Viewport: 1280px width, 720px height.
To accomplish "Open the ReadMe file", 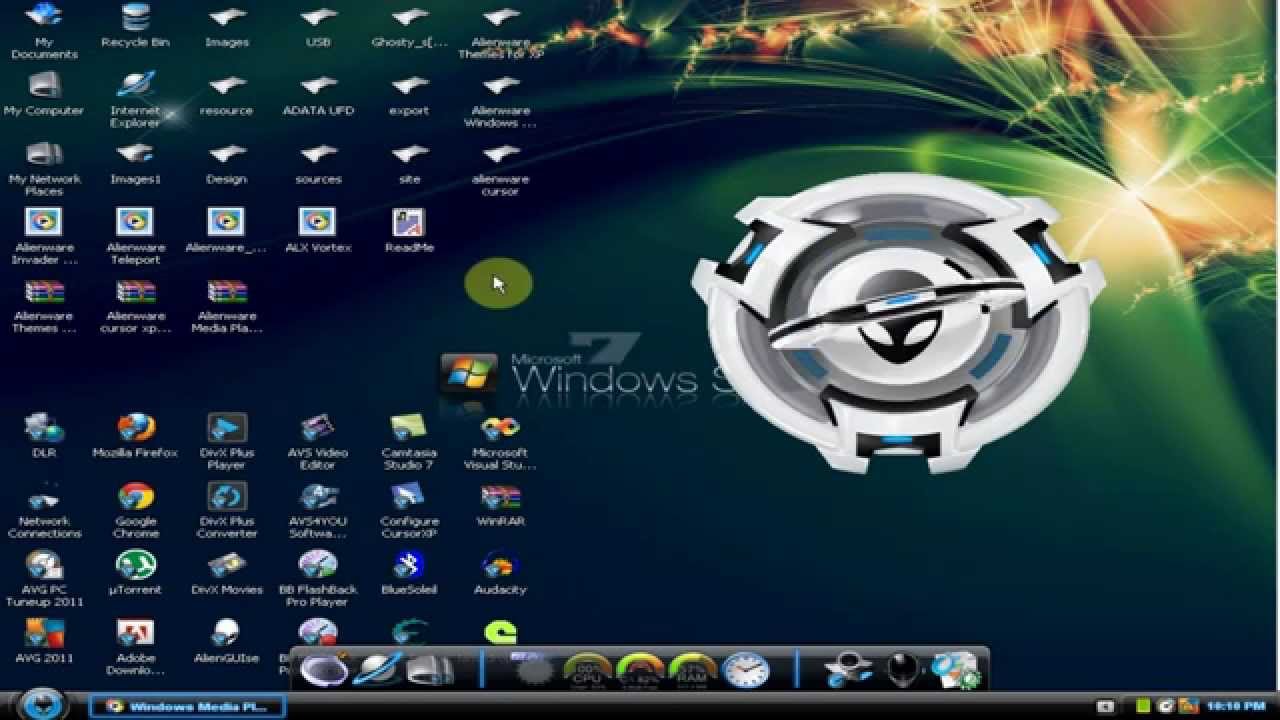I will coord(409,231).
